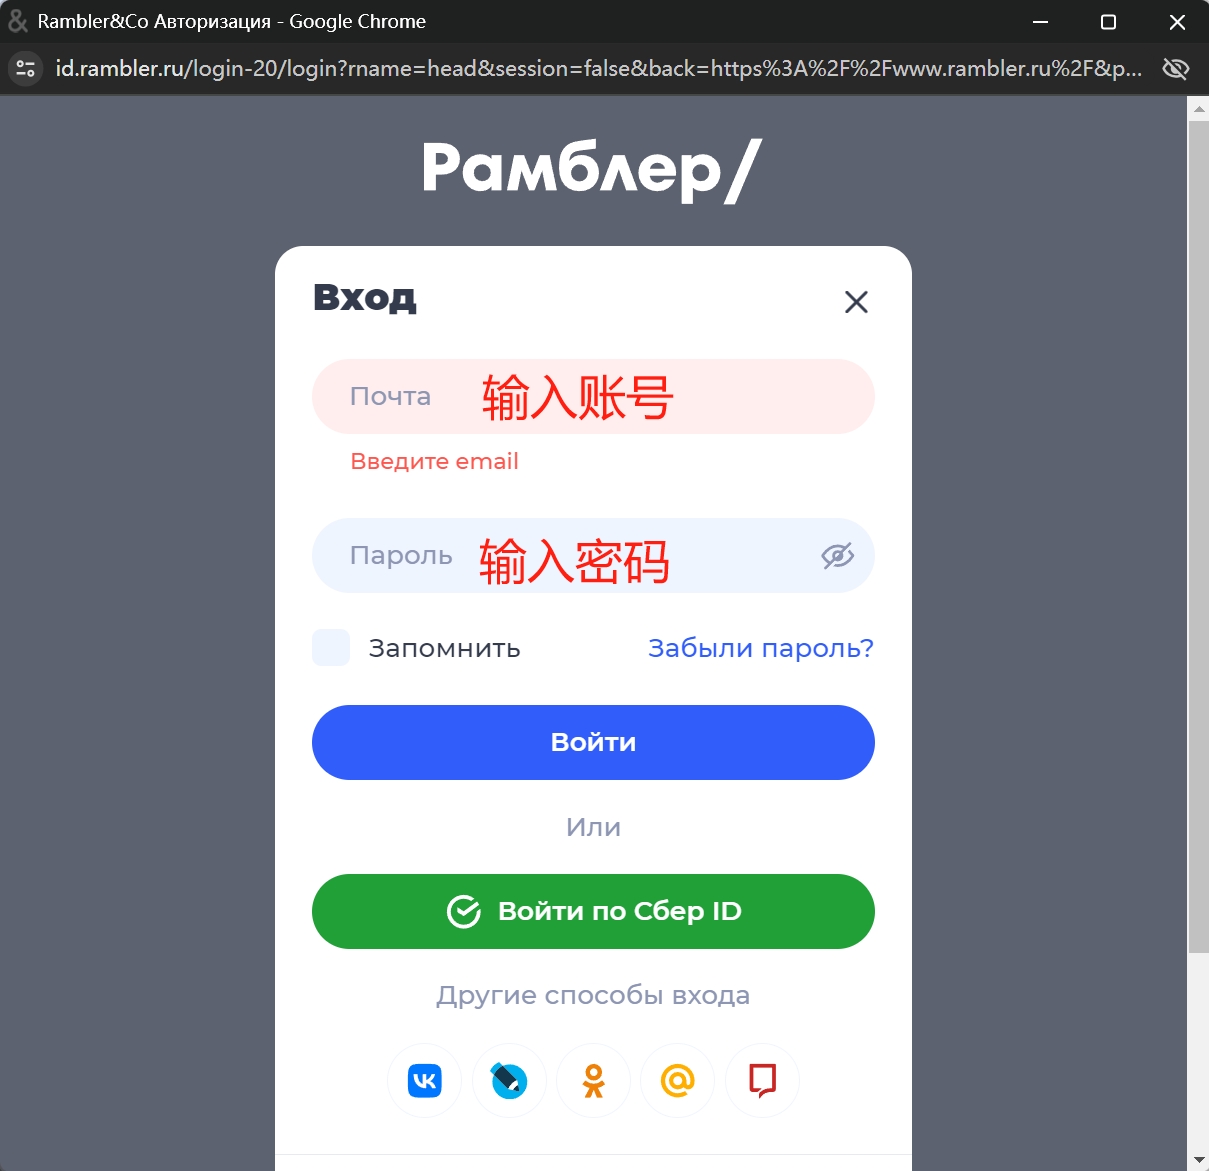Click the blue Войти button
The height and width of the screenshot is (1171, 1209).
tap(593, 742)
